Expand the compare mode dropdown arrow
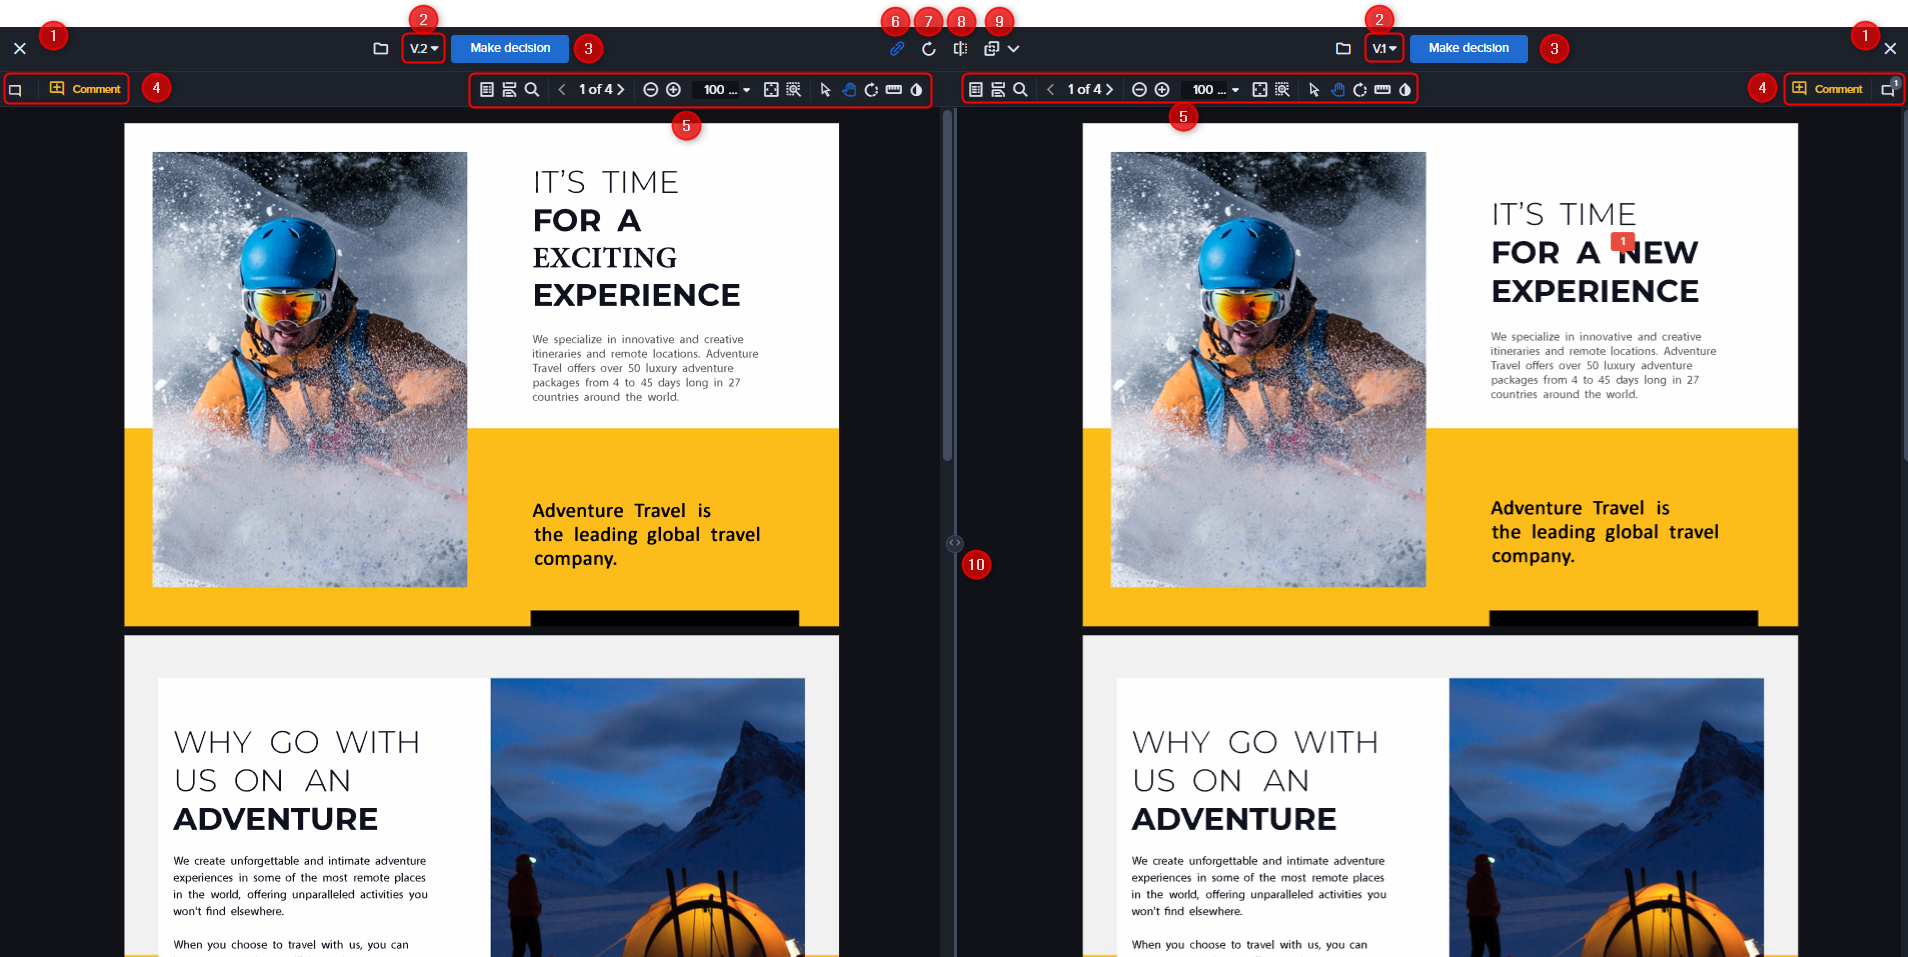The width and height of the screenshot is (1908, 957). 1014,48
